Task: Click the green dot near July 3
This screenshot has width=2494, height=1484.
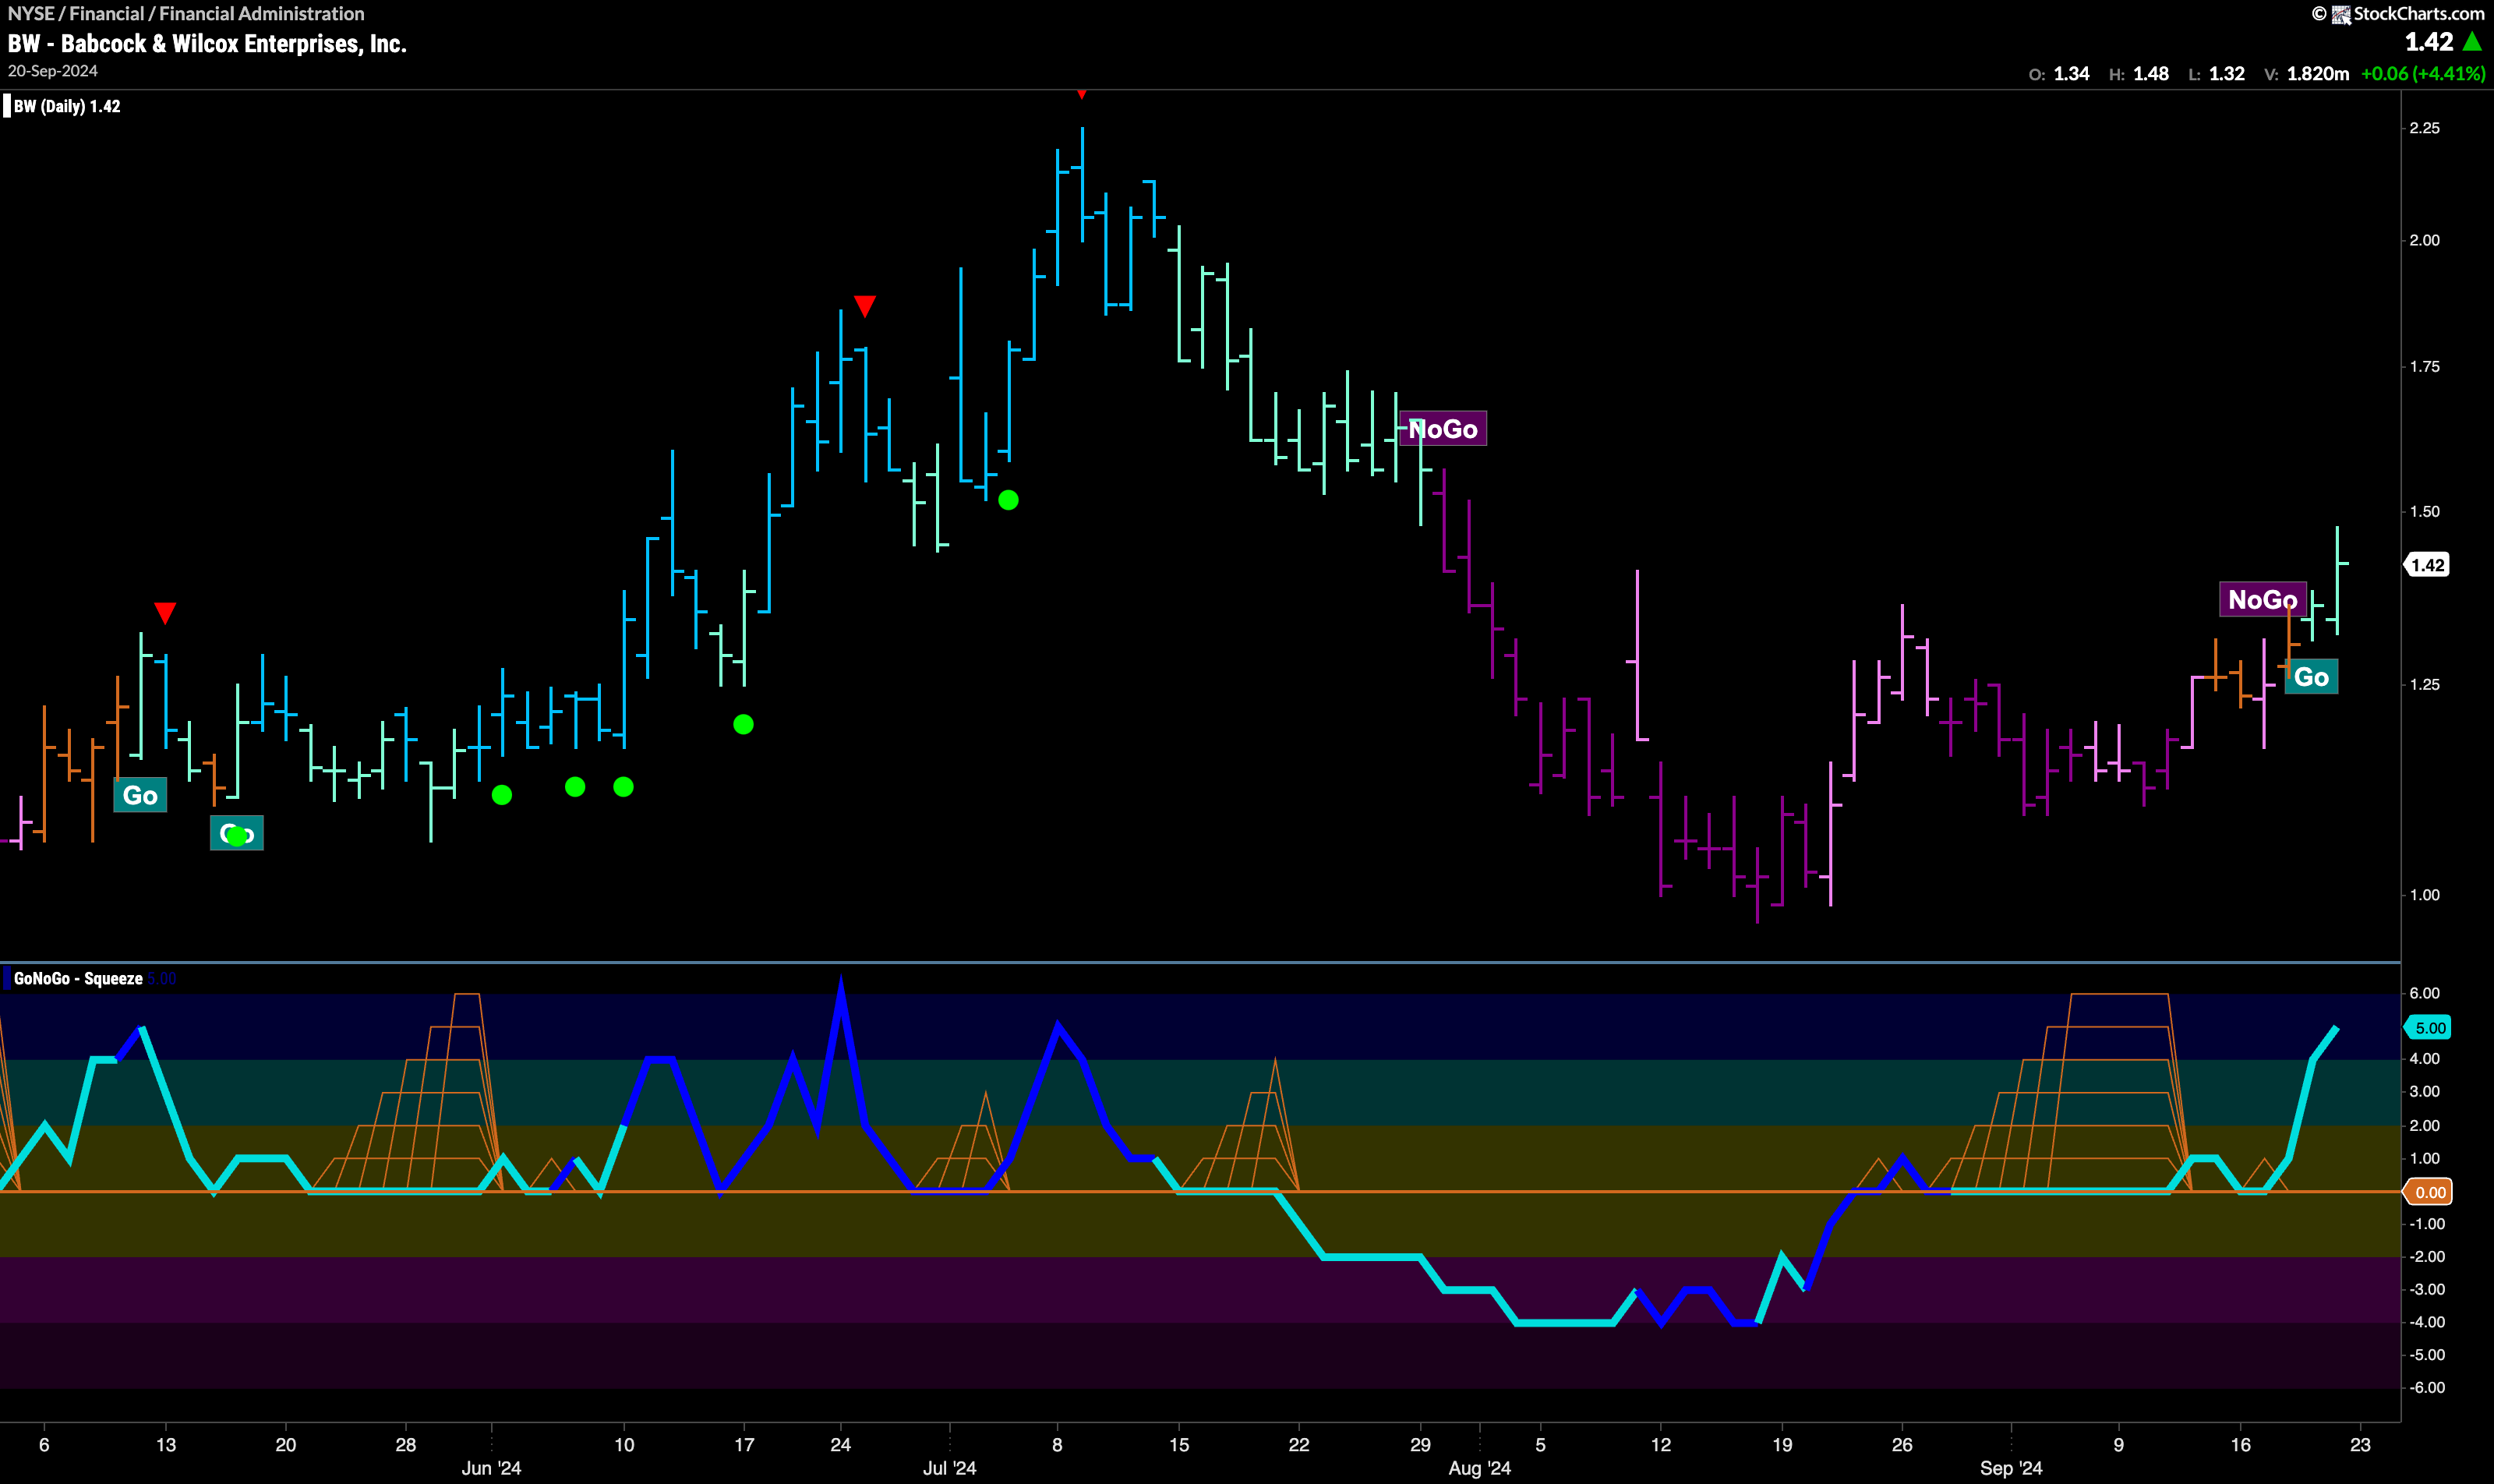Action: (1008, 500)
